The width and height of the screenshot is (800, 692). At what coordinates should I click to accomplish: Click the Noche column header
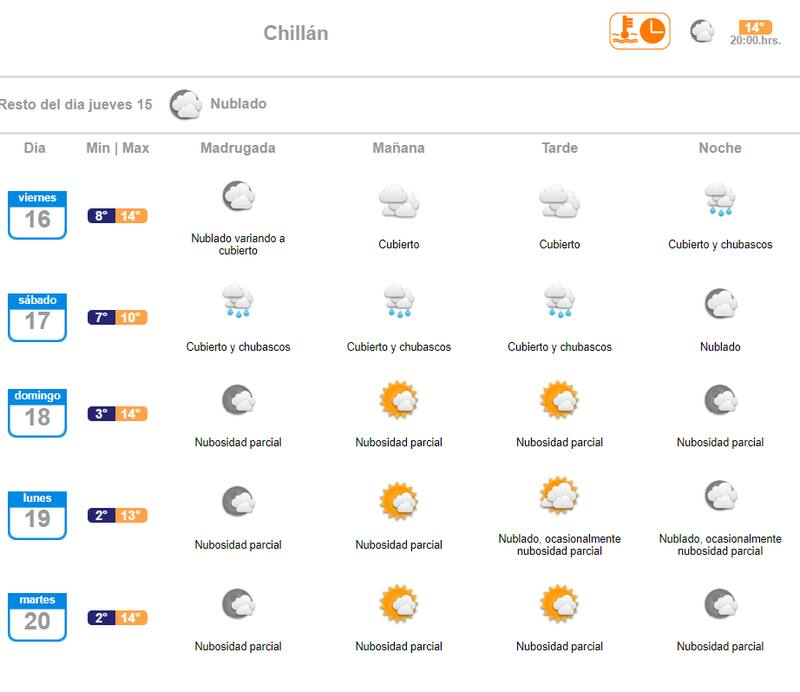[x=720, y=148]
